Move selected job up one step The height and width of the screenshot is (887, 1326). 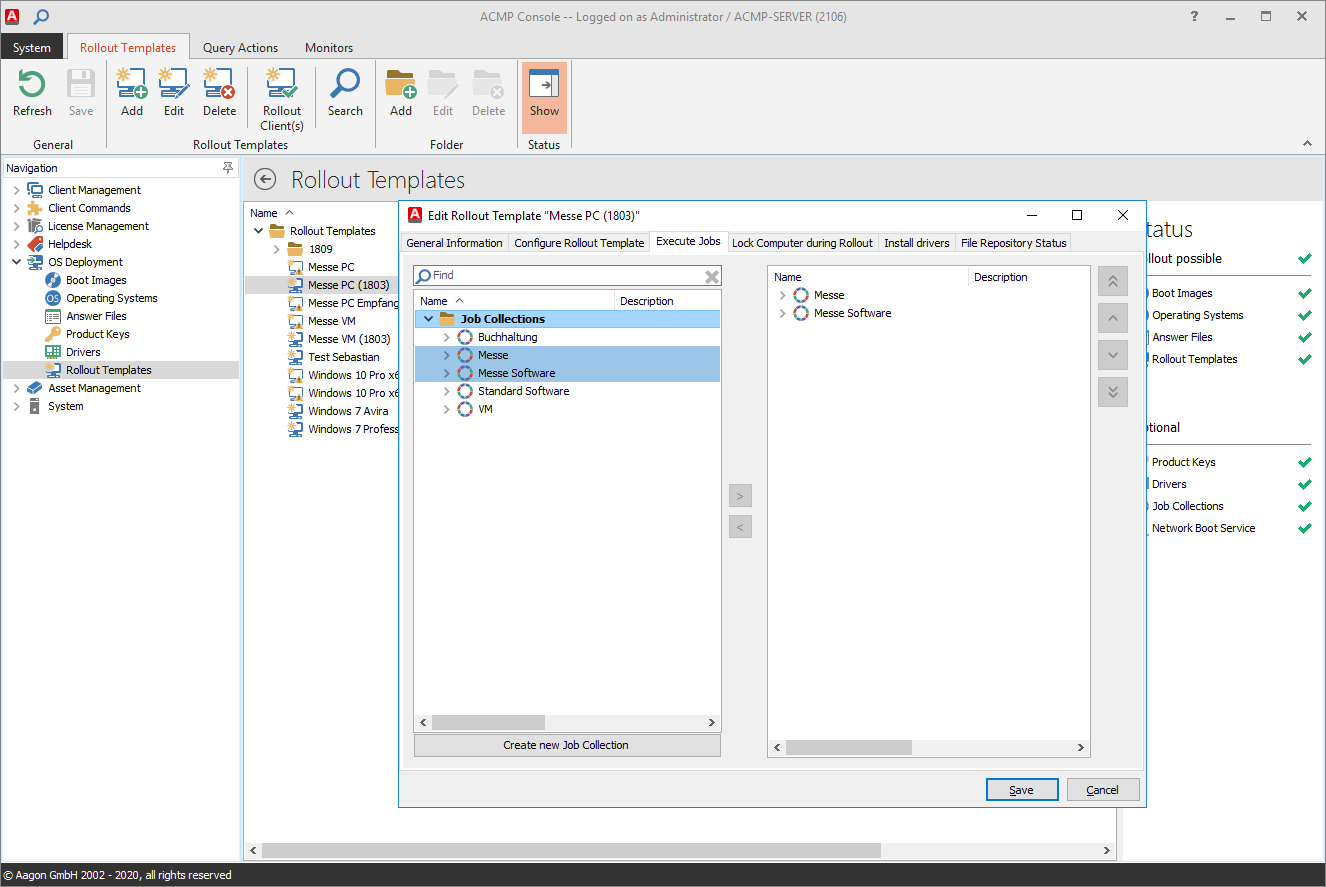coord(1113,318)
